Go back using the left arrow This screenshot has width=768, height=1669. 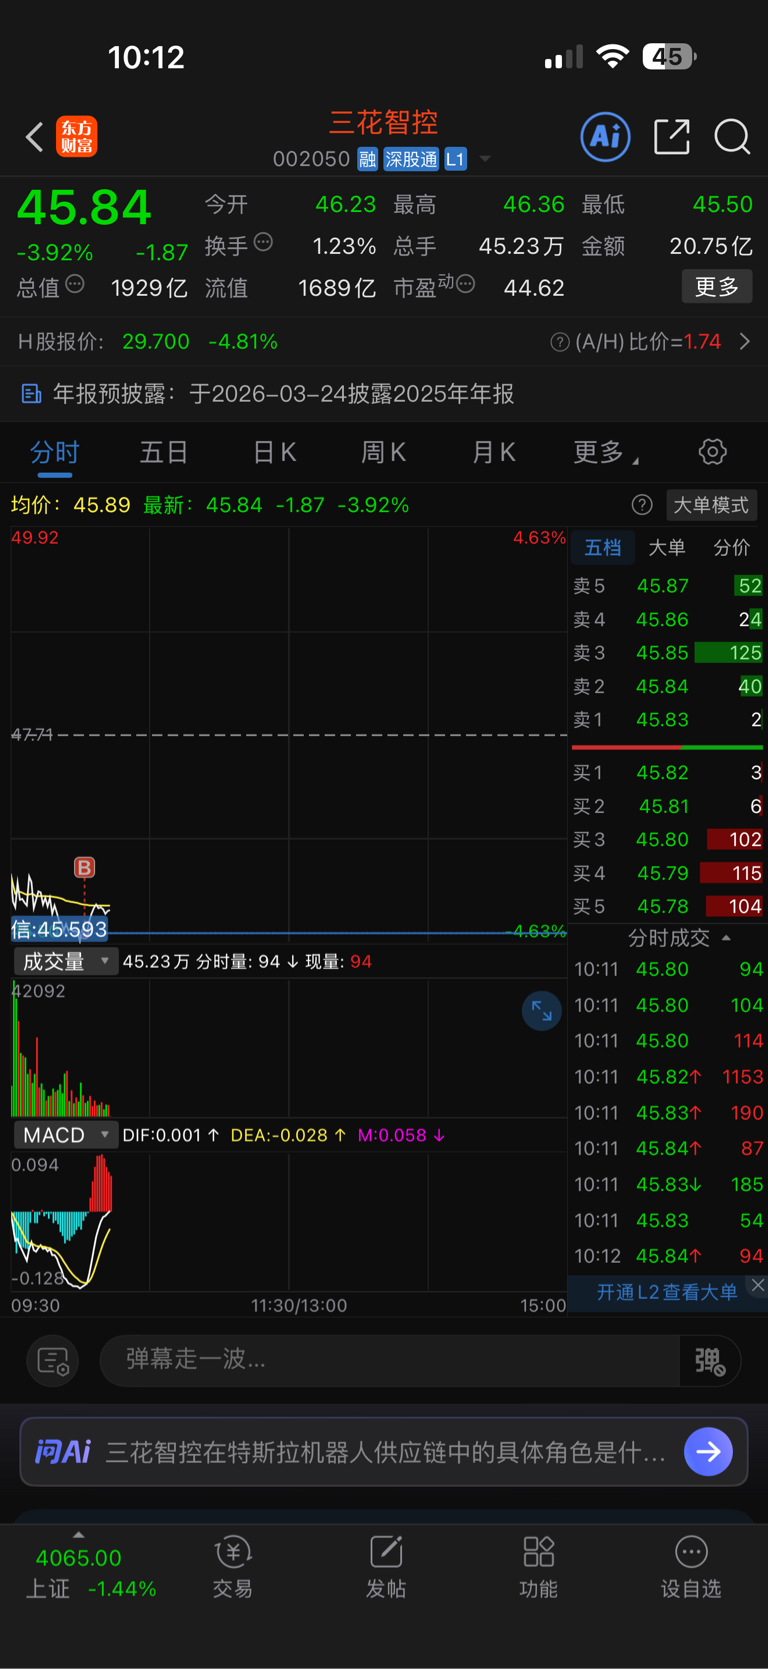(x=34, y=136)
